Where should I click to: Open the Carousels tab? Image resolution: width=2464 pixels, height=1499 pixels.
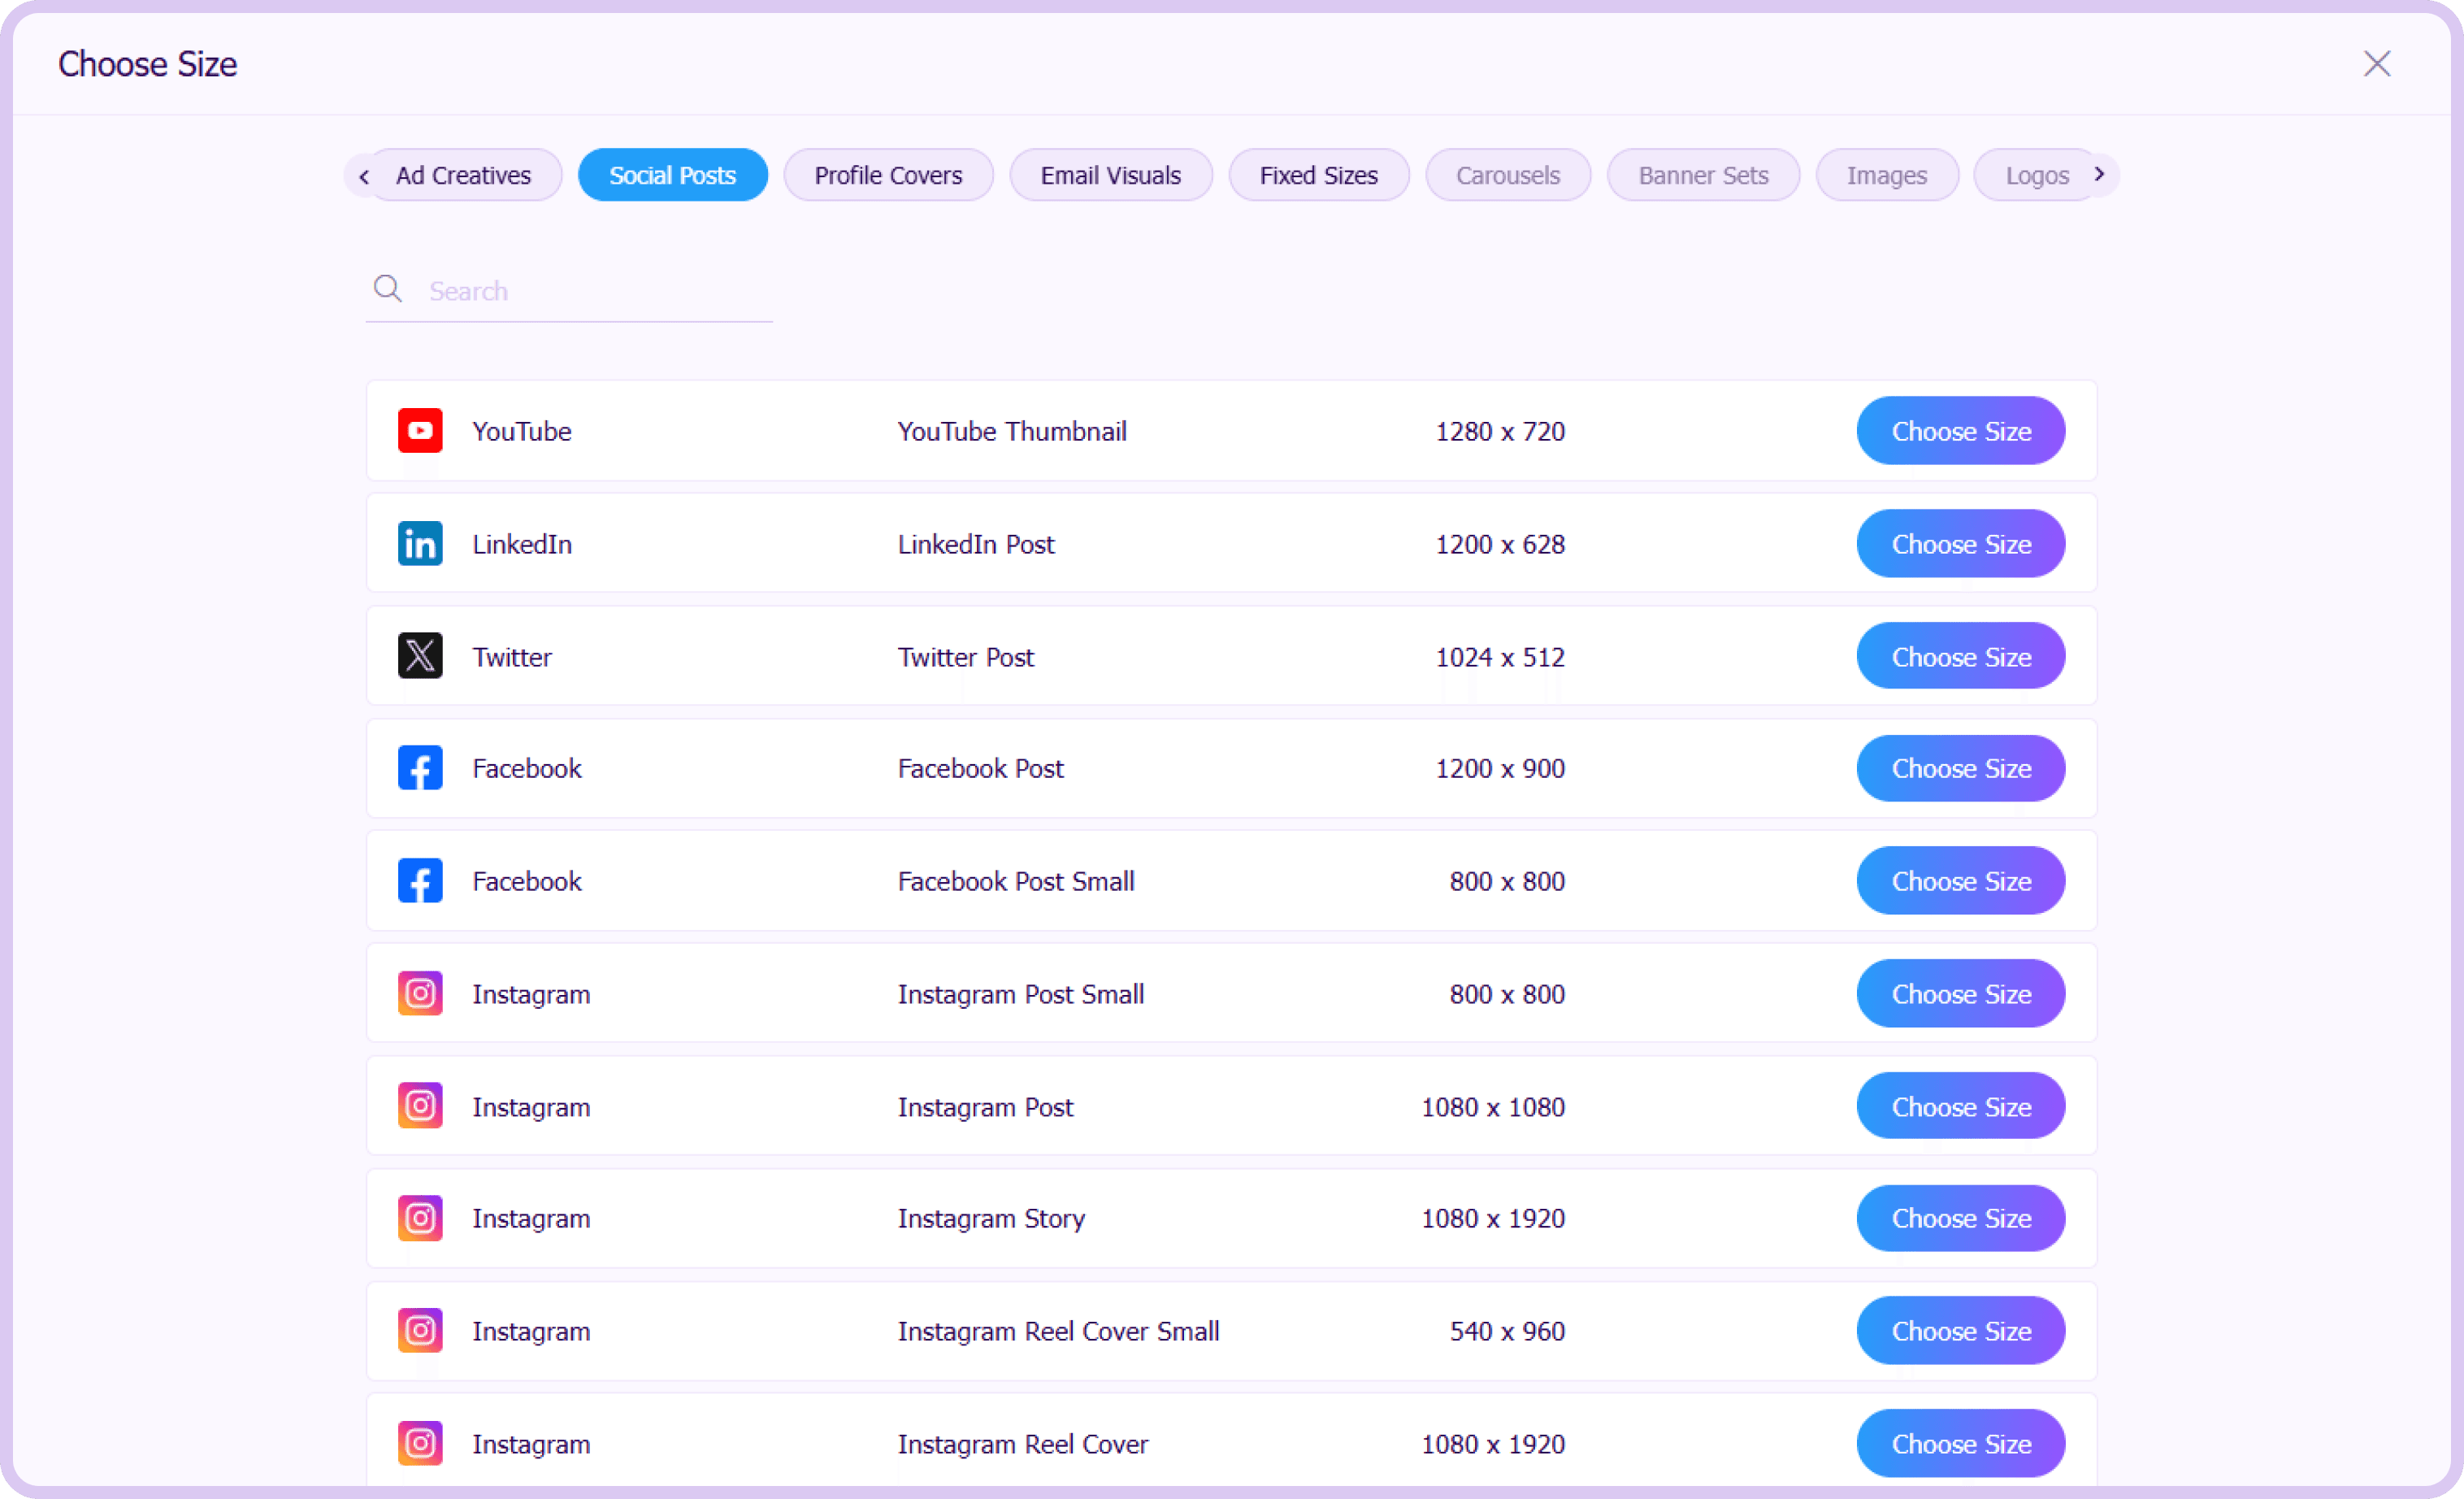[1508, 175]
